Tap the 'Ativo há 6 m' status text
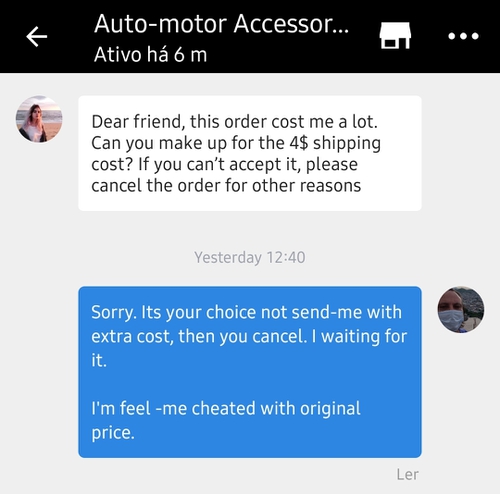 [x=150, y=55]
